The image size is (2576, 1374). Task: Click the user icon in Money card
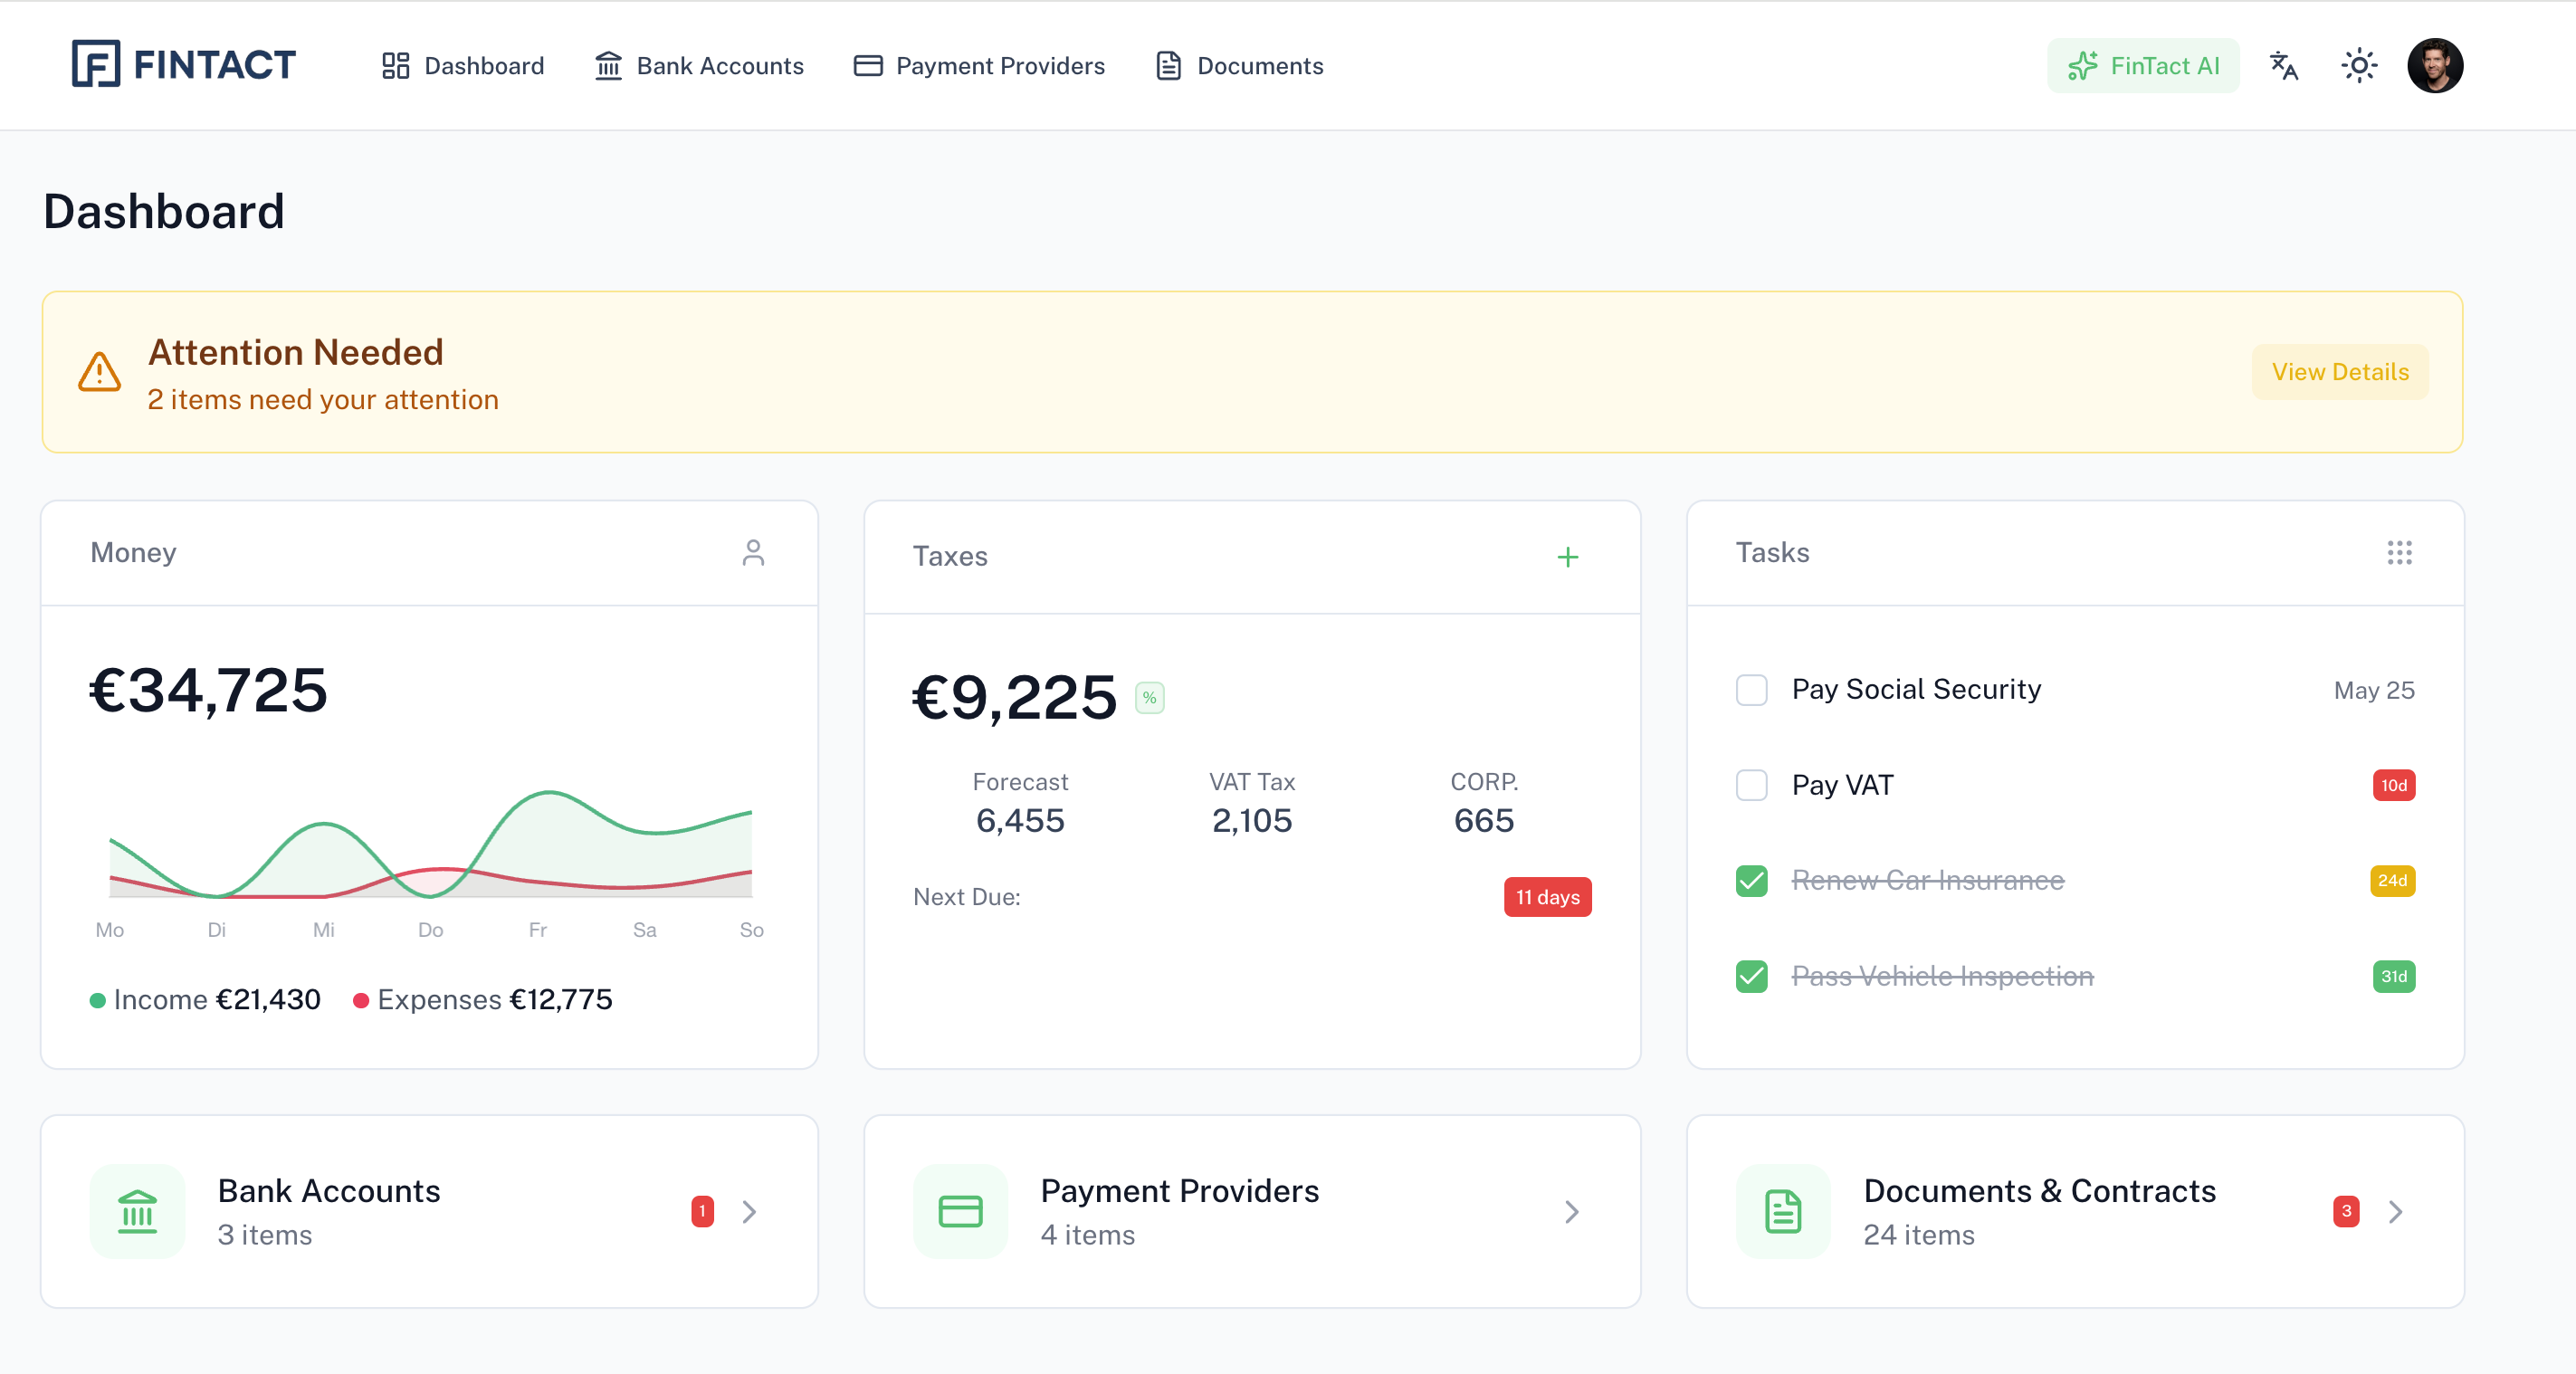point(753,553)
